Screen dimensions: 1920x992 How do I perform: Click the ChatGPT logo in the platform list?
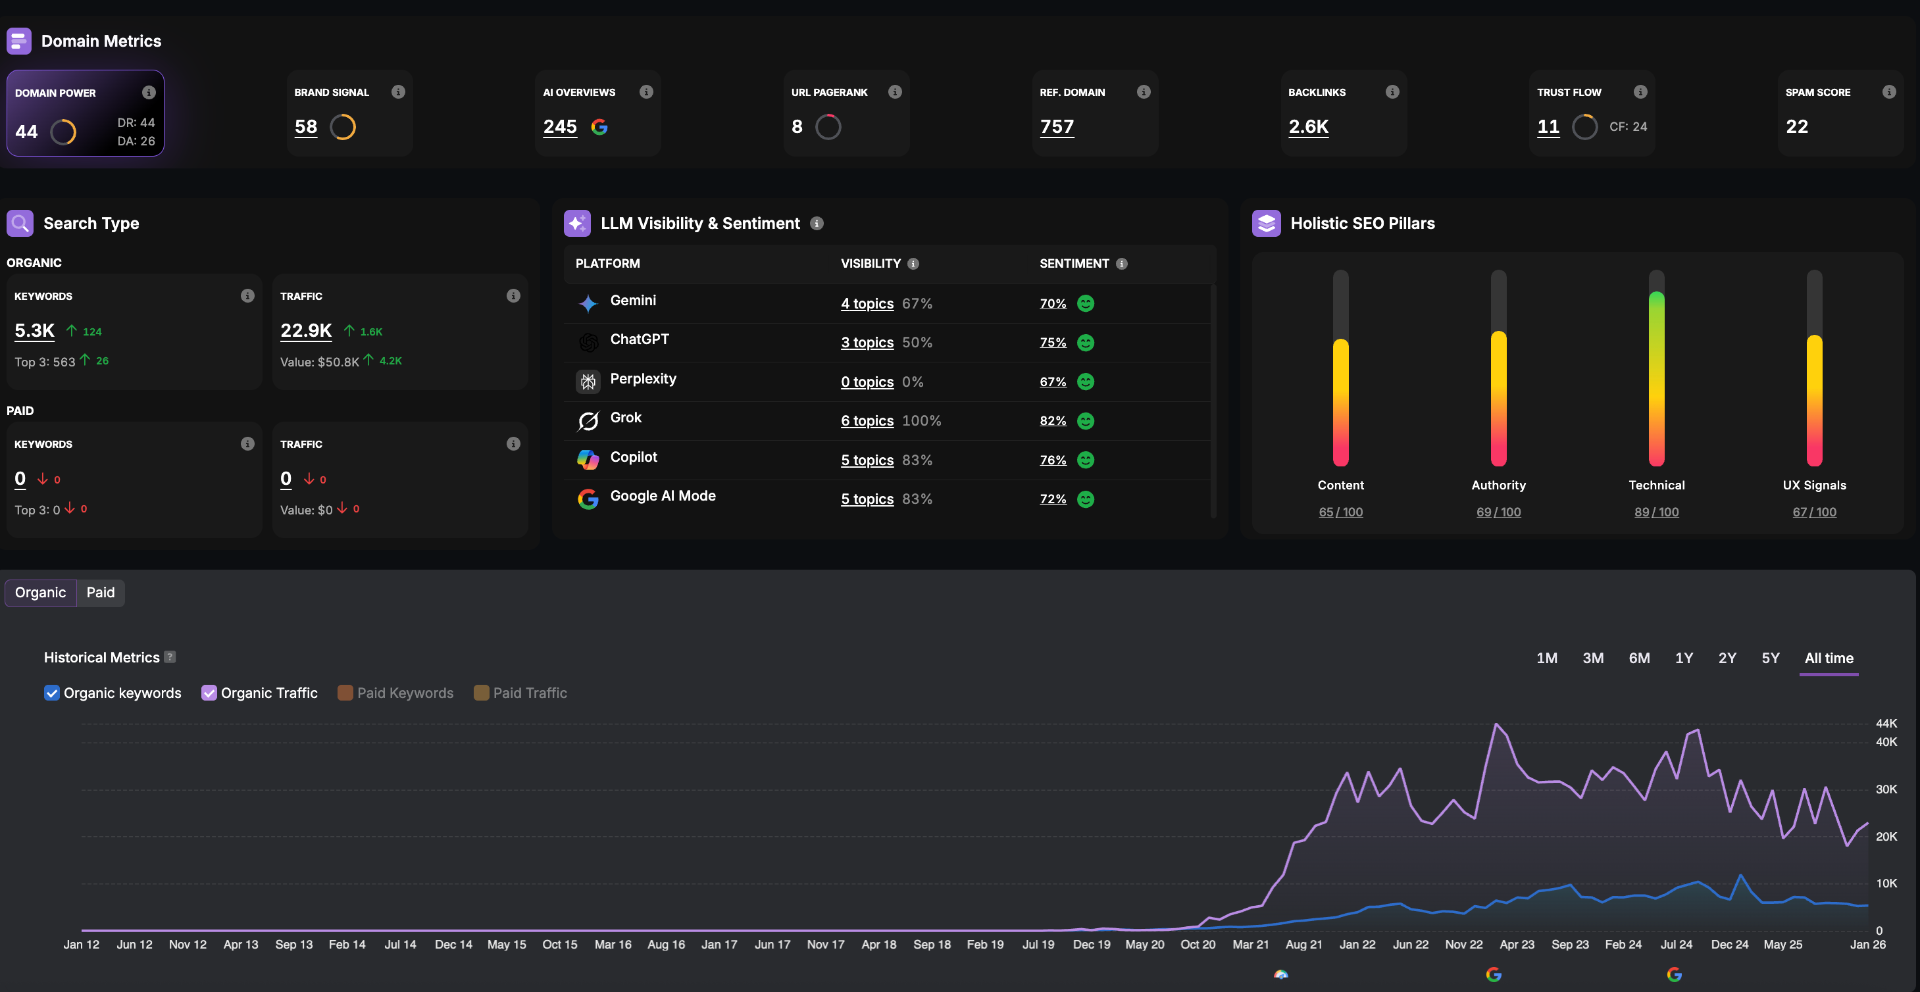[588, 341]
